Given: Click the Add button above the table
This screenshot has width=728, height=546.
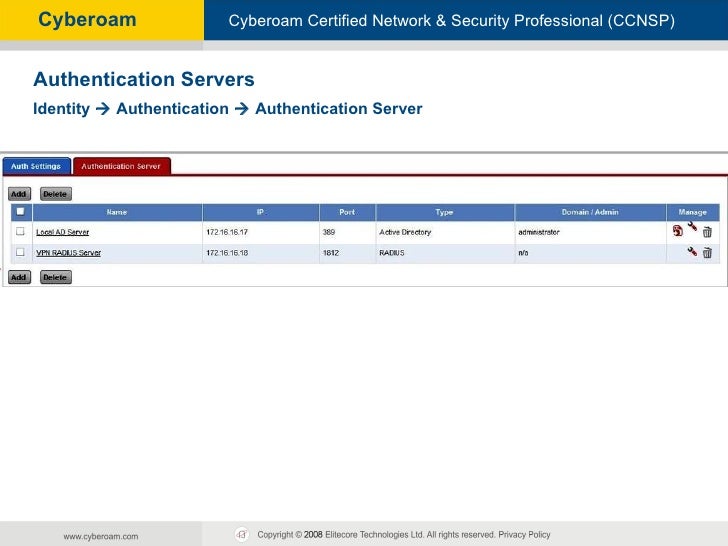Looking at the screenshot, I should 19,194.
